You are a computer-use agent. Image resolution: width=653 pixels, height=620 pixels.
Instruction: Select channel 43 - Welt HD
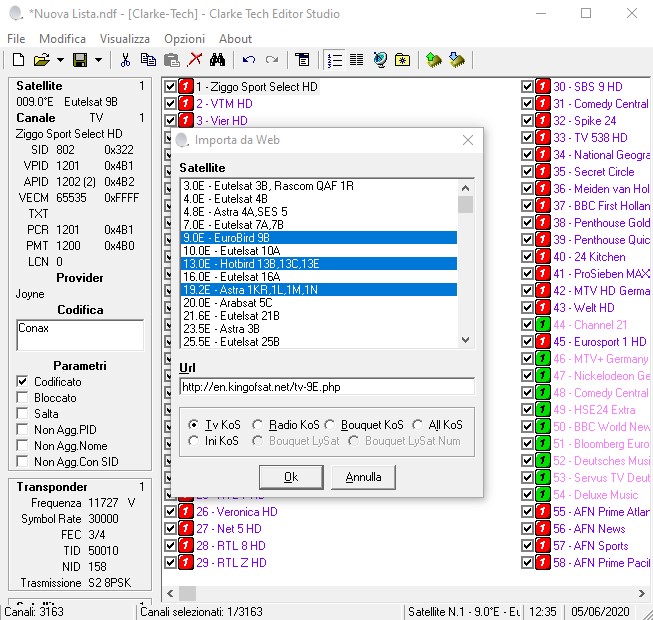584,308
